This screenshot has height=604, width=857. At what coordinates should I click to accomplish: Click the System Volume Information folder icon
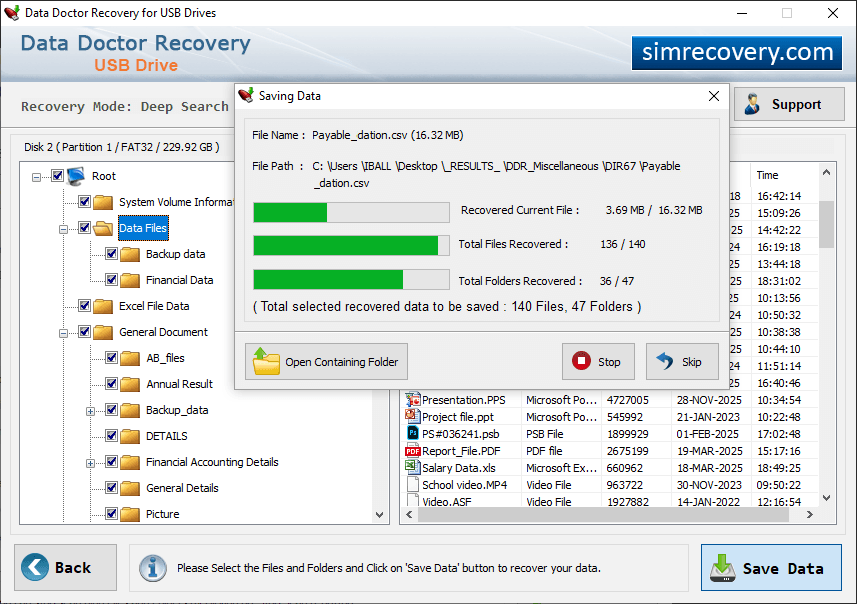(103, 202)
